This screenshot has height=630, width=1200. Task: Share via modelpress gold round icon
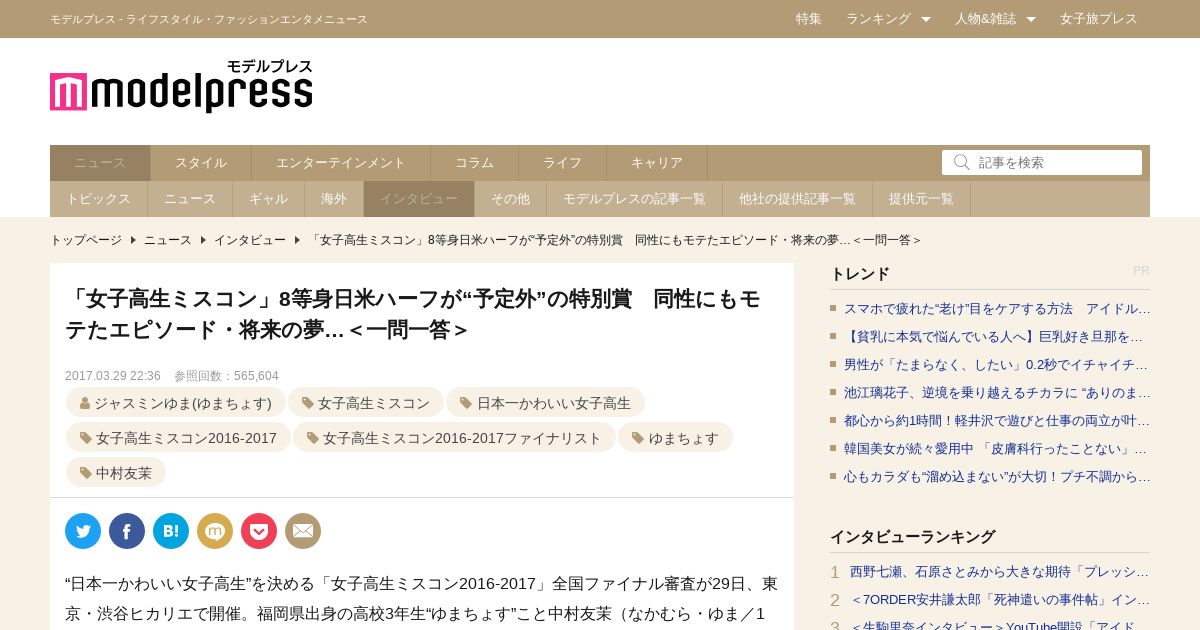(215, 531)
